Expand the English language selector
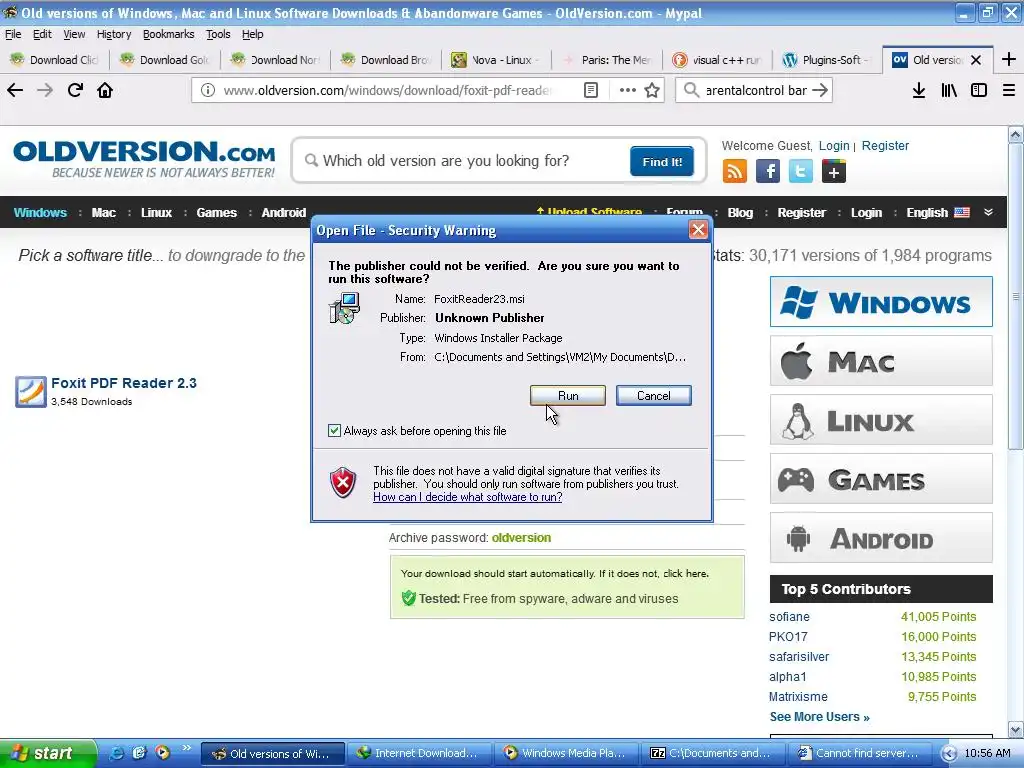This screenshot has height=768, width=1024. point(938,213)
